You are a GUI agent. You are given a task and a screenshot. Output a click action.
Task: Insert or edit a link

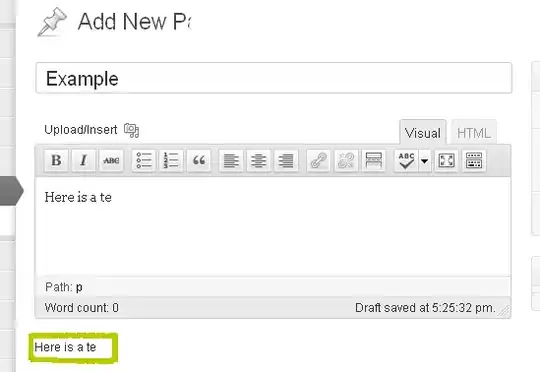pyautogui.click(x=319, y=160)
